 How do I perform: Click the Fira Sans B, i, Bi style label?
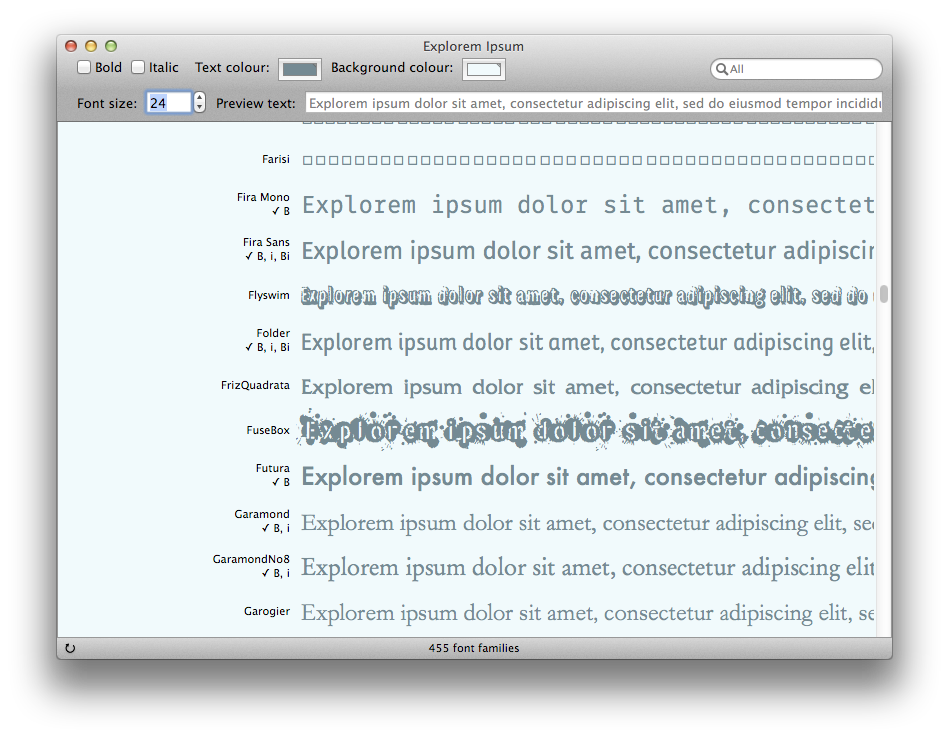coord(268,256)
